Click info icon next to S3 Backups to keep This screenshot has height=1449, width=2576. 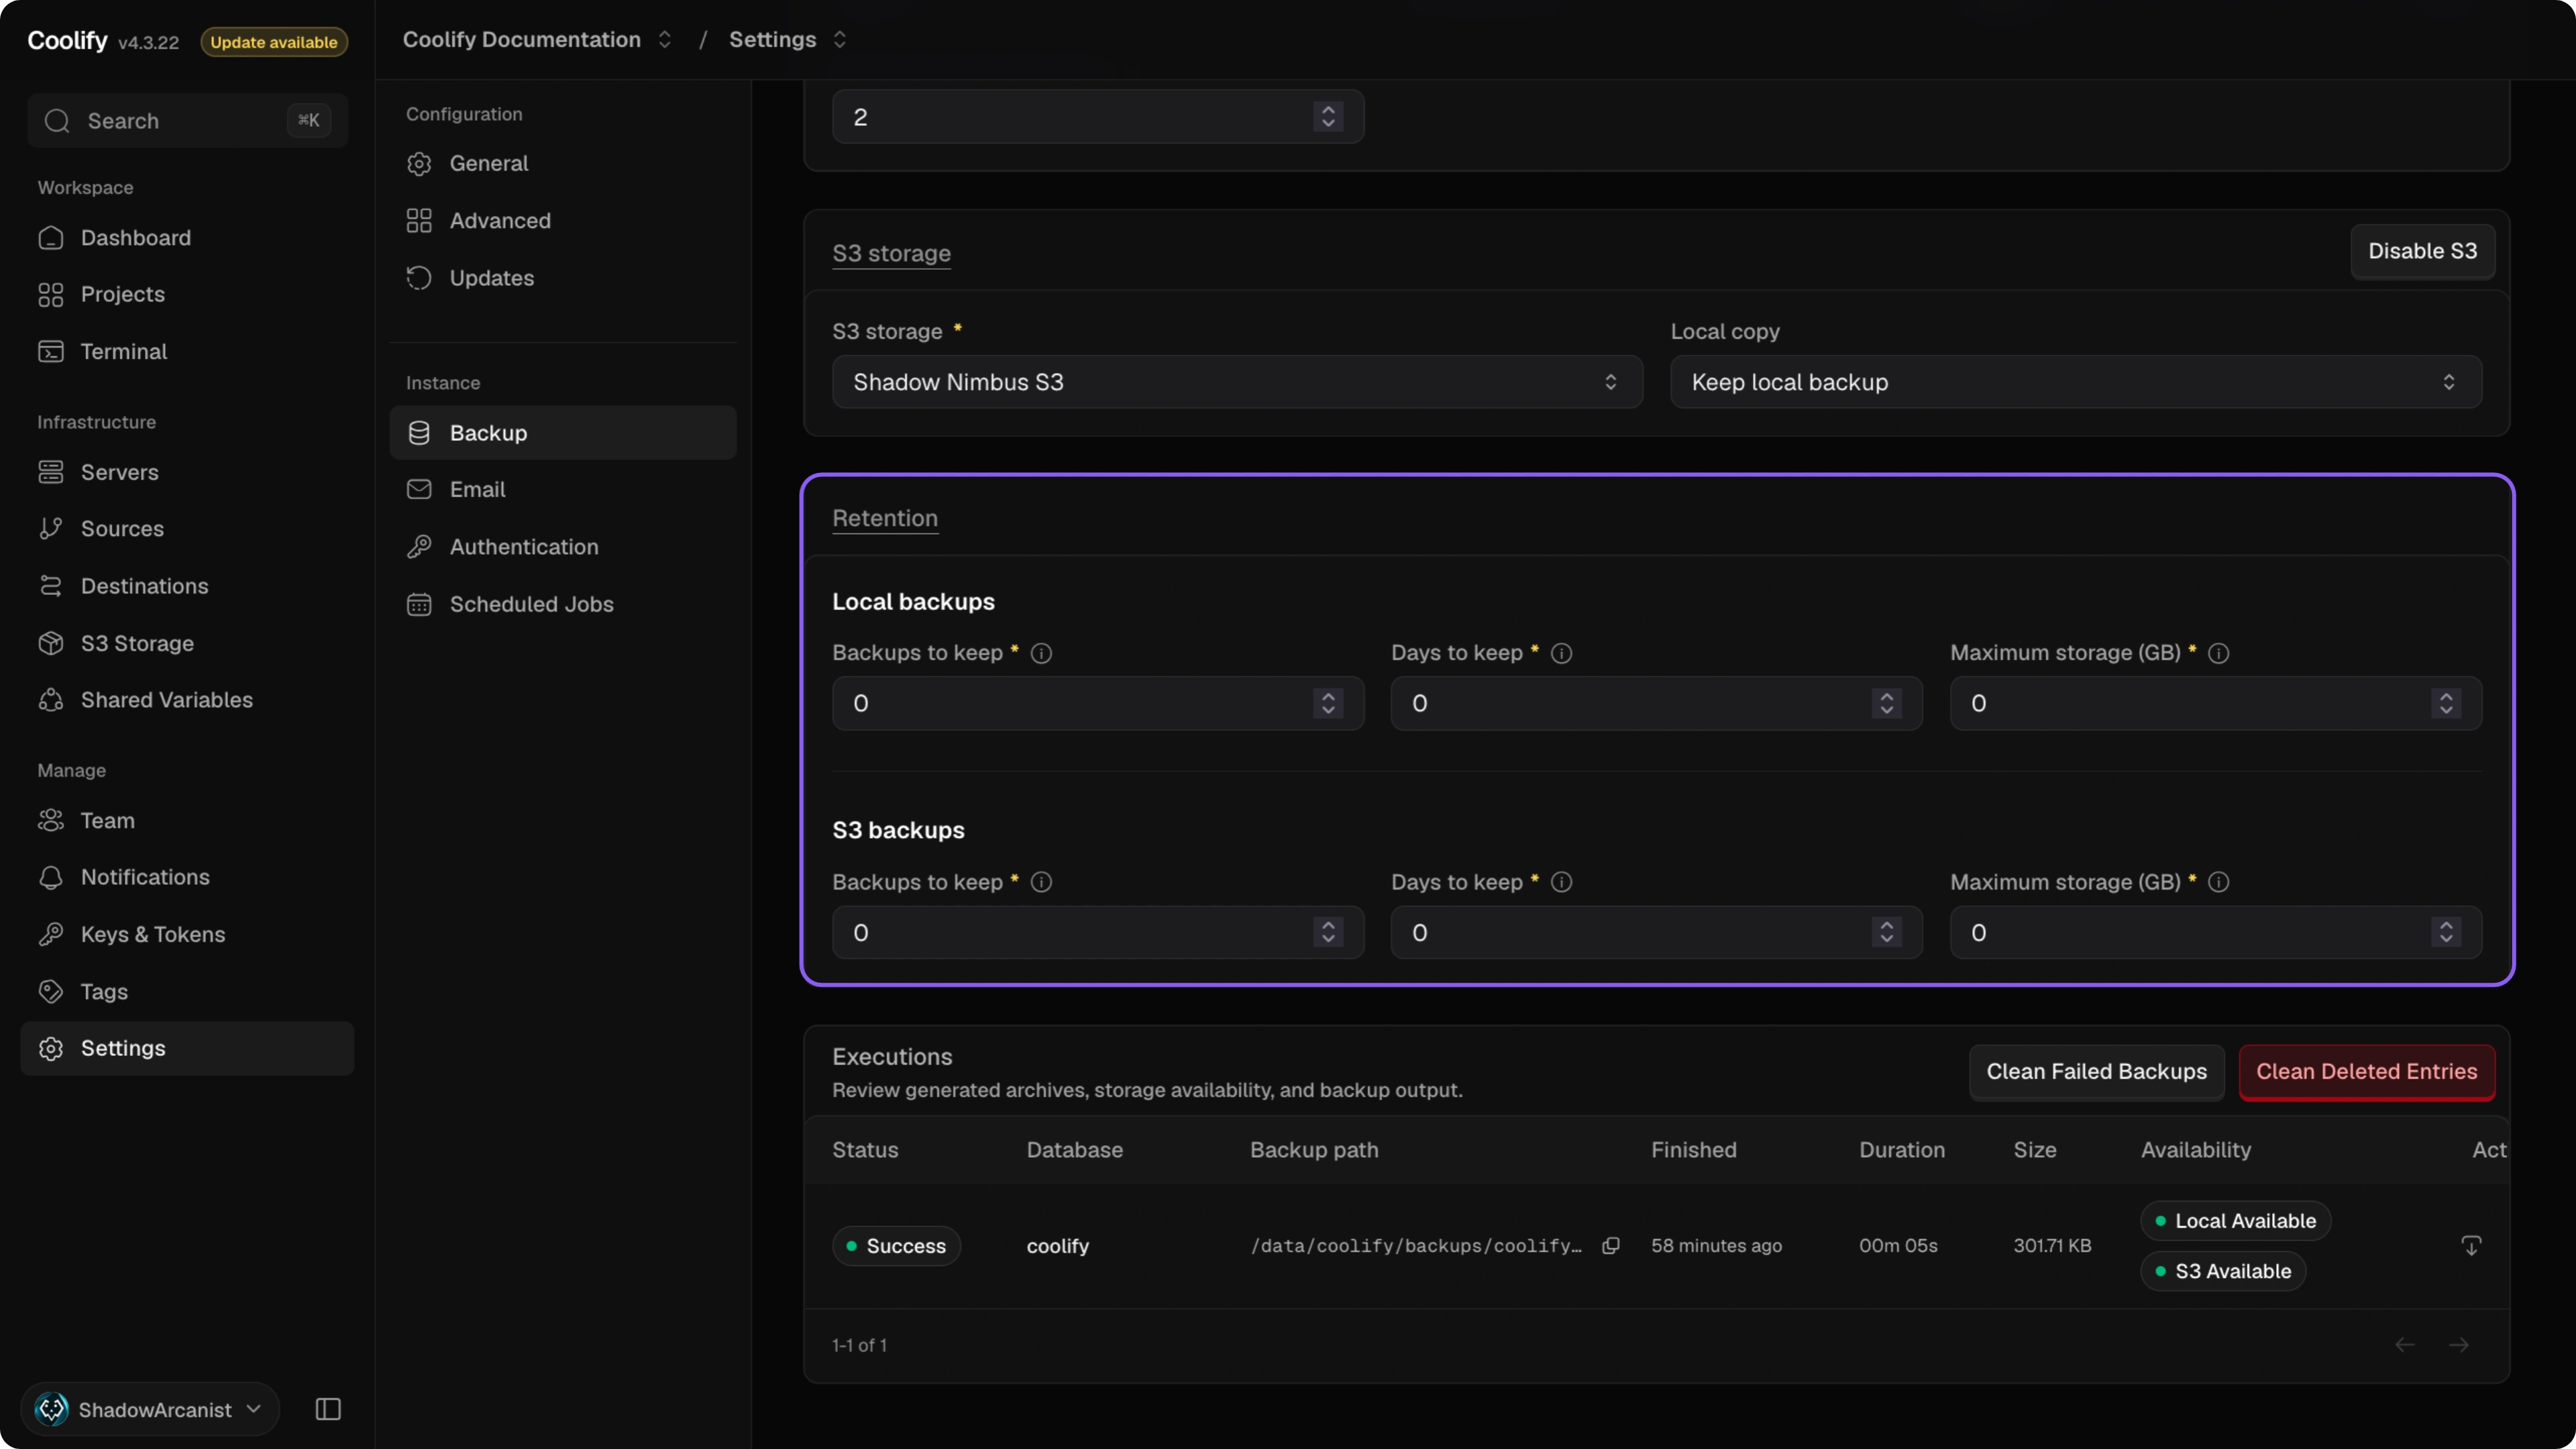pos(1041,882)
